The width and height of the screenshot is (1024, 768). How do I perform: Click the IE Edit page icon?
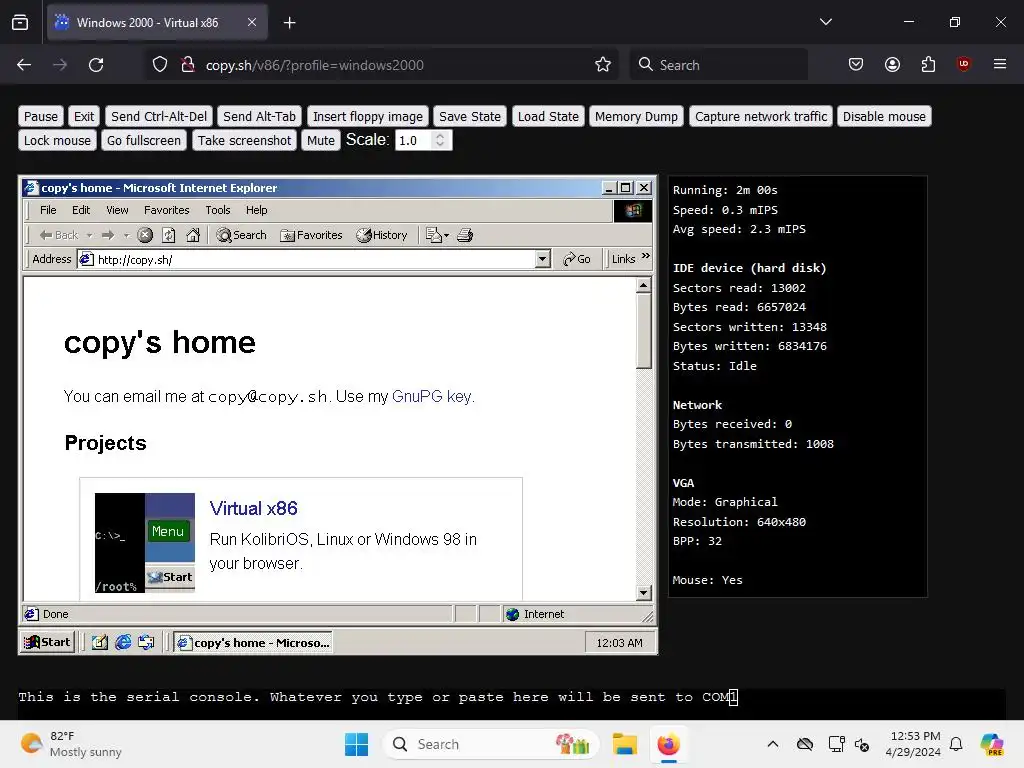(434, 235)
